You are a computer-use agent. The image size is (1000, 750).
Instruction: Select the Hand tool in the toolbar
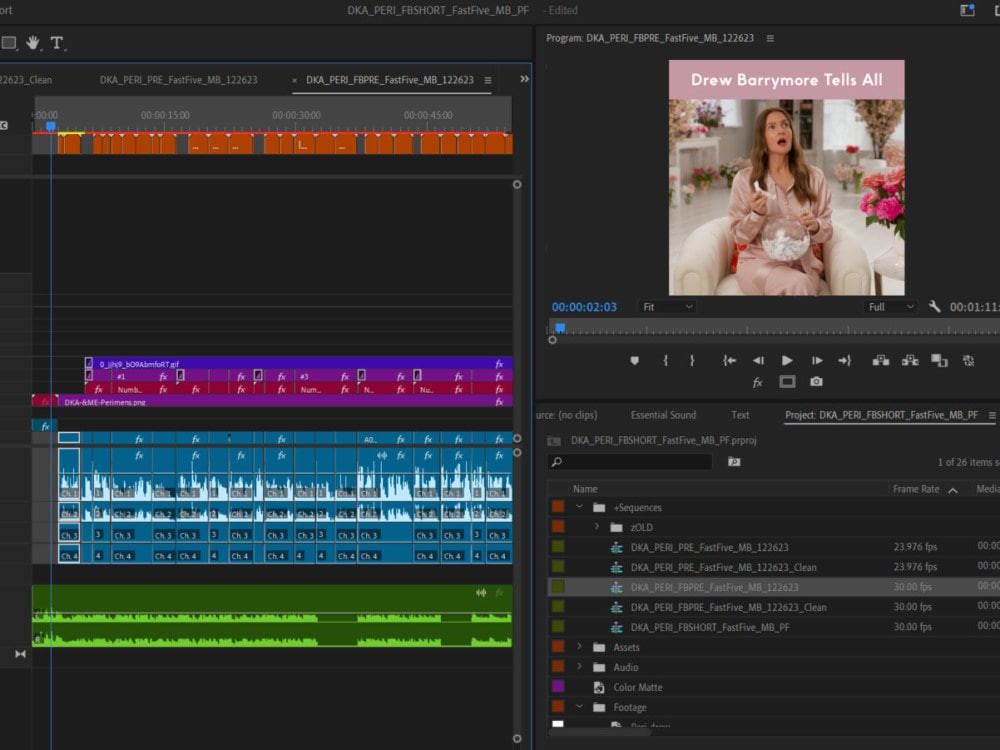(x=33, y=42)
